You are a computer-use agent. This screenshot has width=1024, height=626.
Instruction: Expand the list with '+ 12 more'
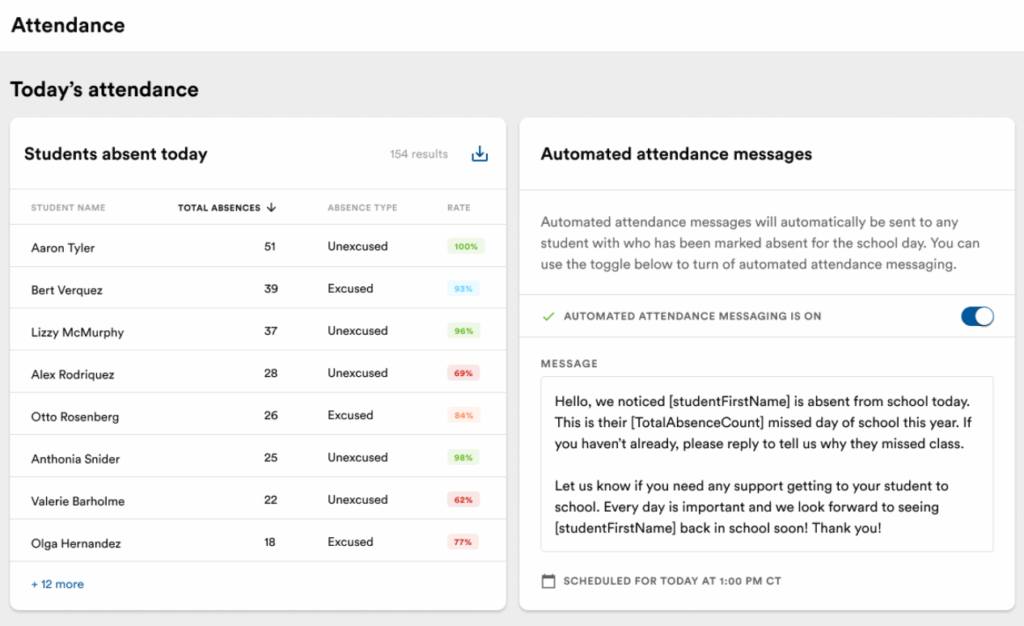(57, 584)
